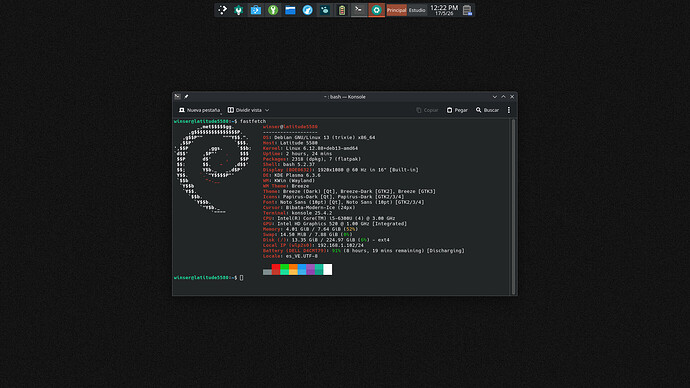690x388 pixels.
Task: Click the red color block in fastfetch palette
Action: 276,270
